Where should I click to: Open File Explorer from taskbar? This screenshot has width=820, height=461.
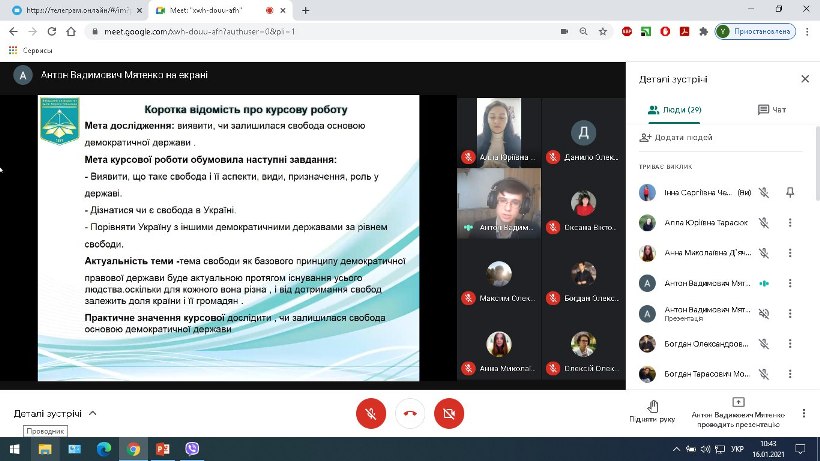(x=45, y=449)
